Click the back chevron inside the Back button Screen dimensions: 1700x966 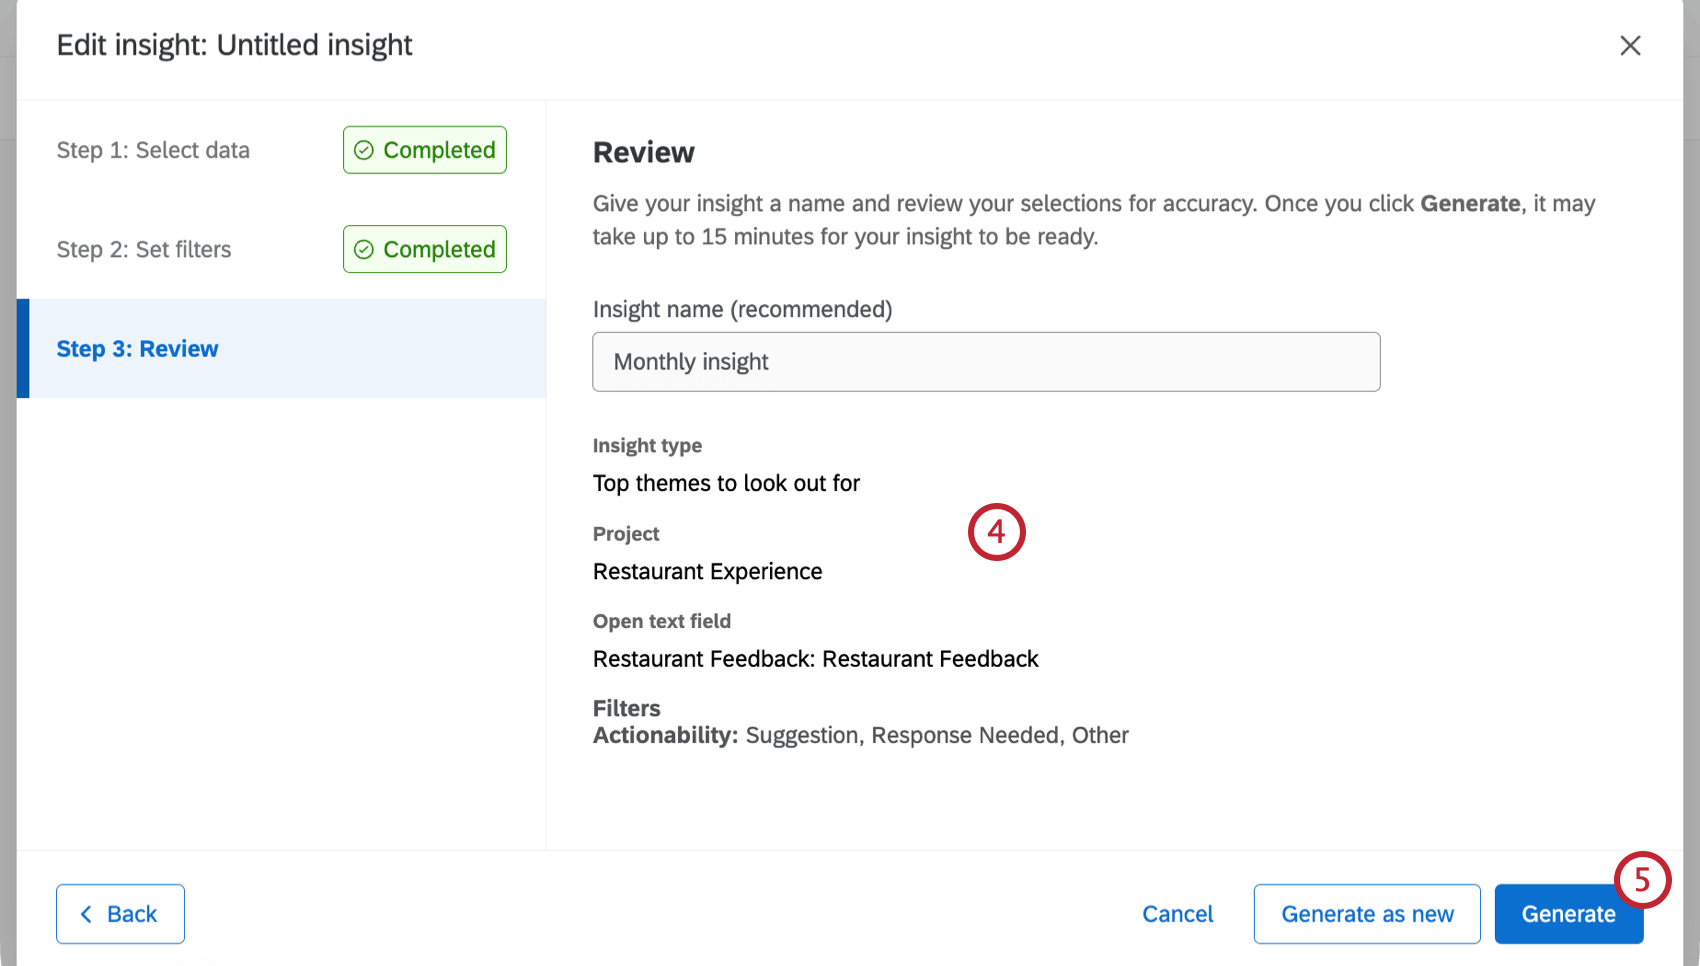(x=88, y=913)
